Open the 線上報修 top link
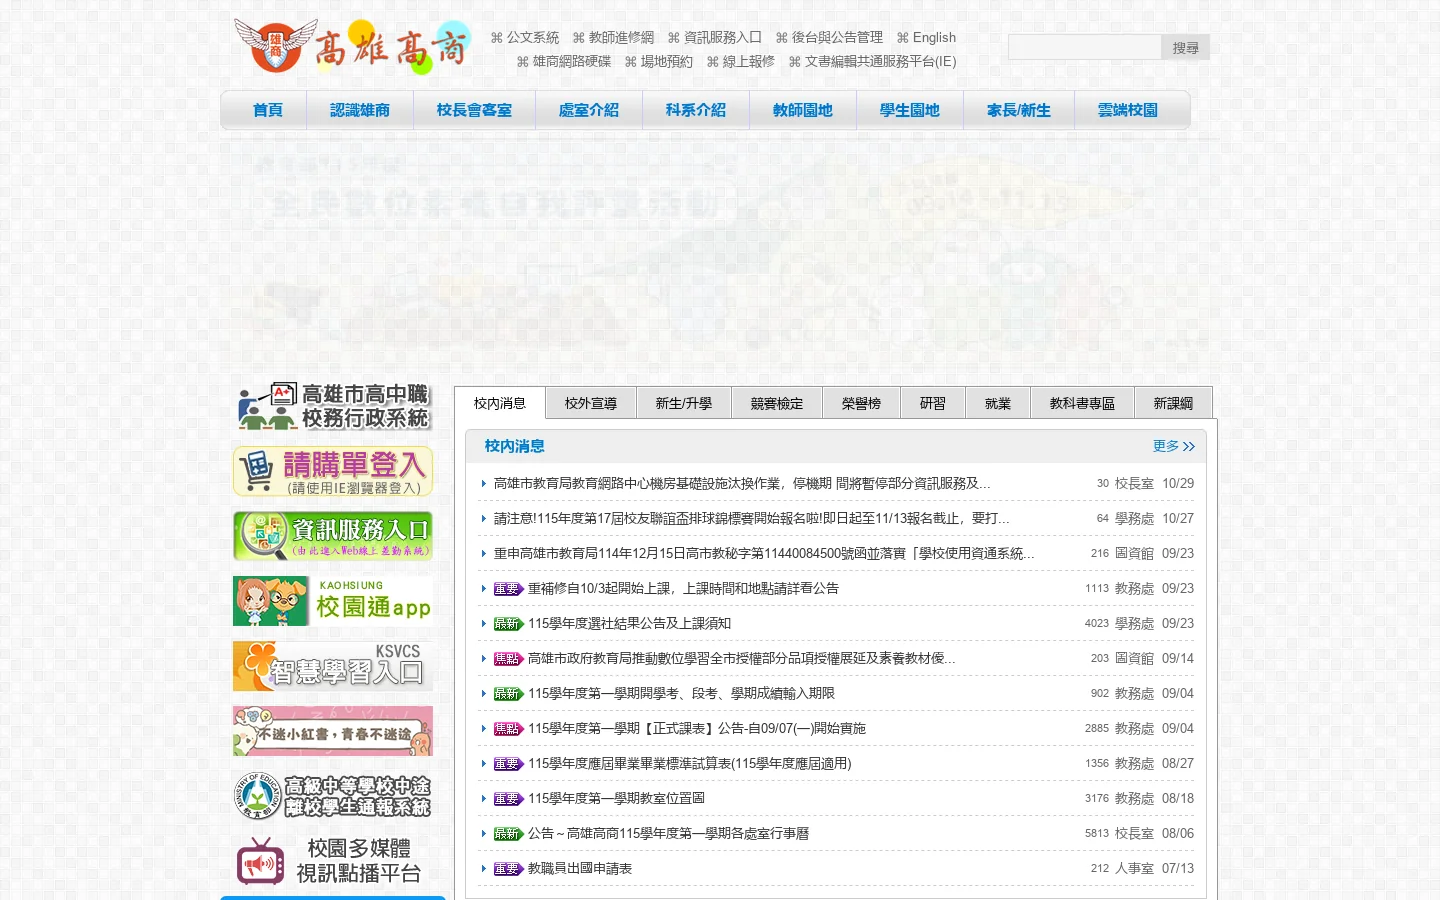Image resolution: width=1440 pixels, height=900 pixels. coord(741,61)
